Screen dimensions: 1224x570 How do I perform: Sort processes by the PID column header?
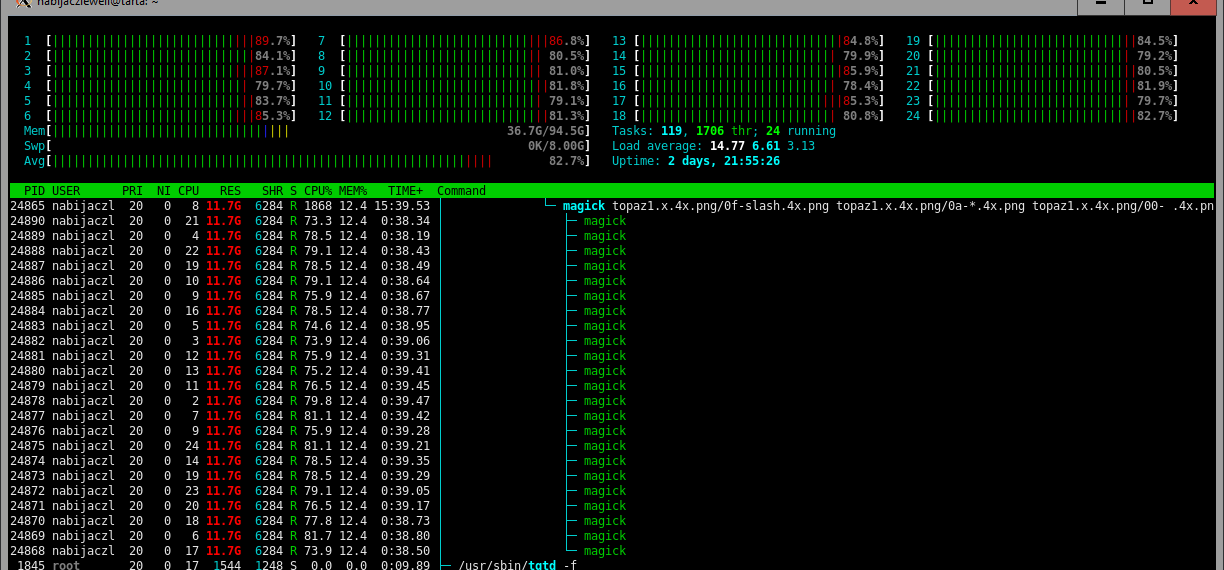point(34,191)
